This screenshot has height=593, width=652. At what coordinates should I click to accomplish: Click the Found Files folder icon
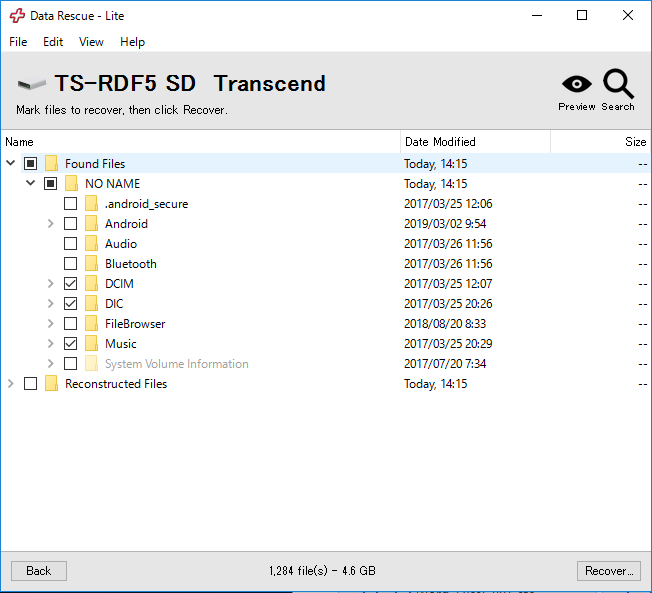pyautogui.click(x=51, y=163)
